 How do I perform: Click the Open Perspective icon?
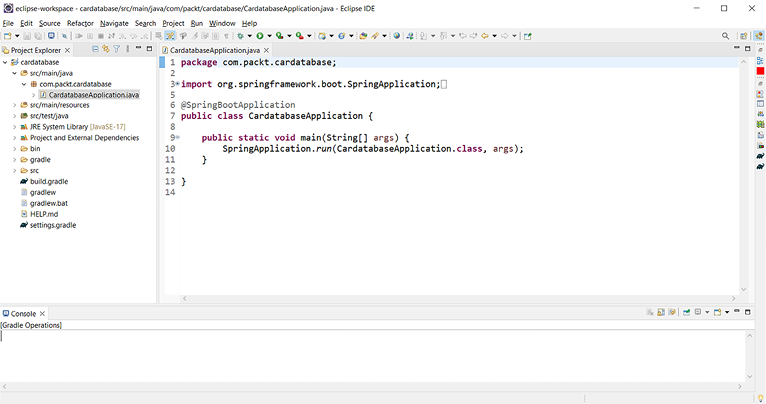click(742, 36)
